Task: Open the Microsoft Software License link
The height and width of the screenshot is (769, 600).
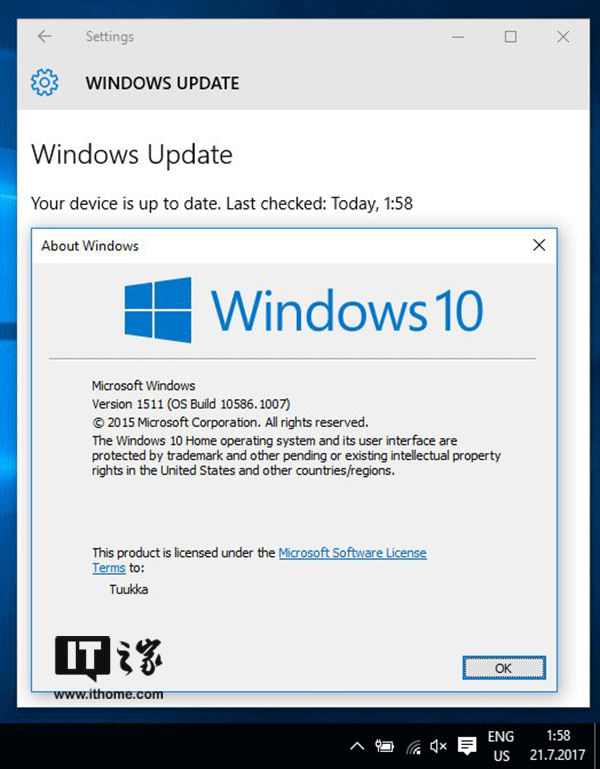Action: (352, 553)
